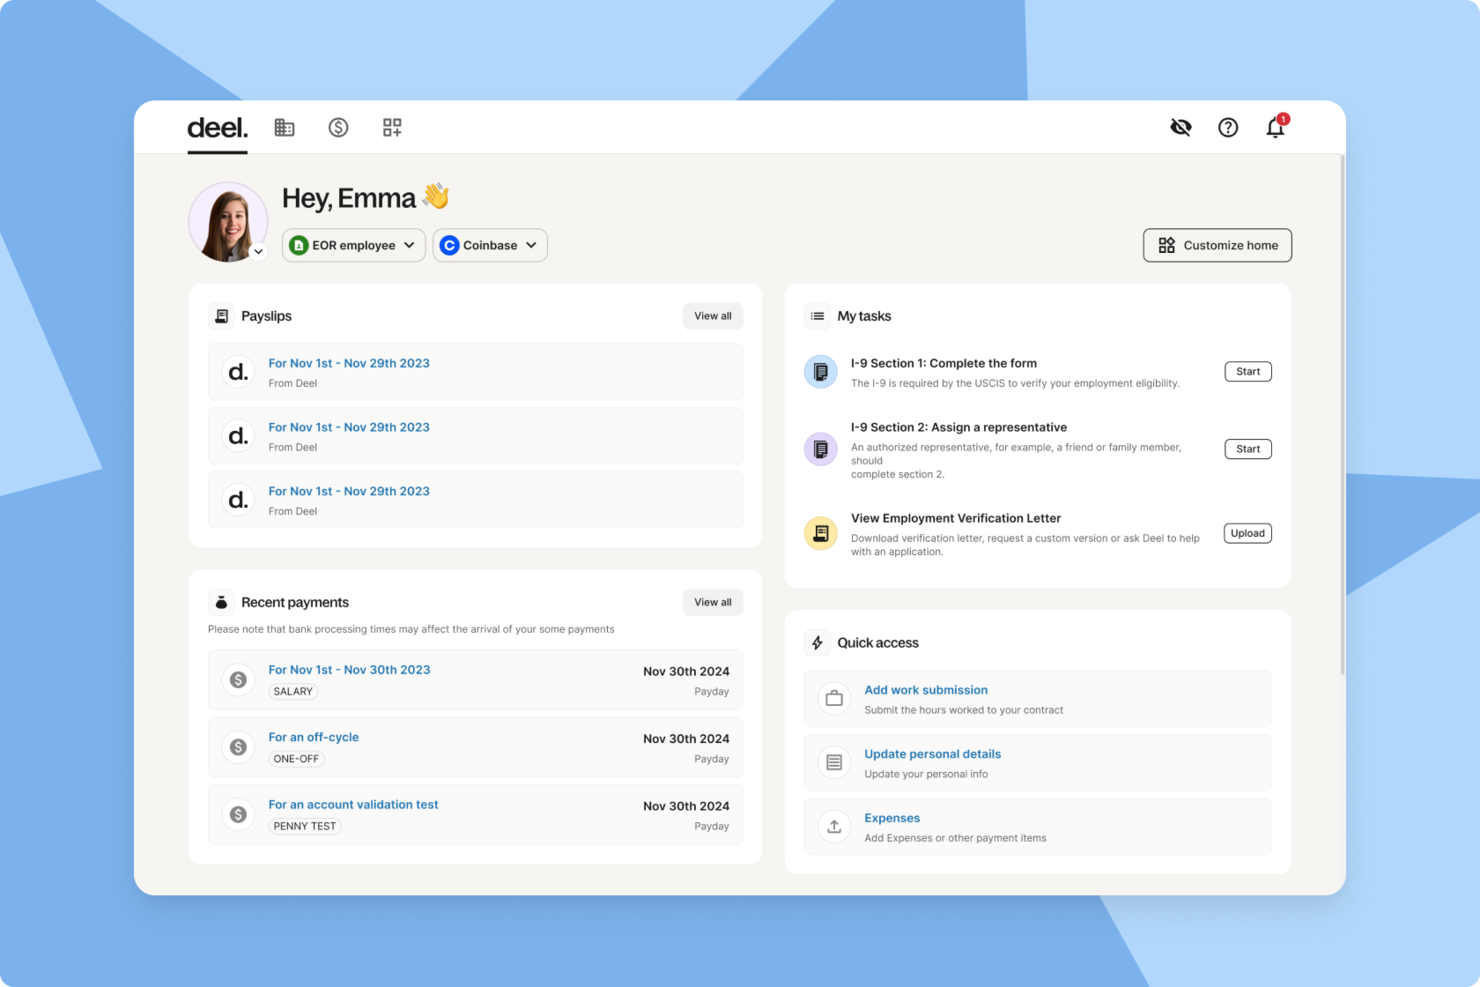
Task: Click the payslip document icon beside Payslips heading
Action: (220, 315)
